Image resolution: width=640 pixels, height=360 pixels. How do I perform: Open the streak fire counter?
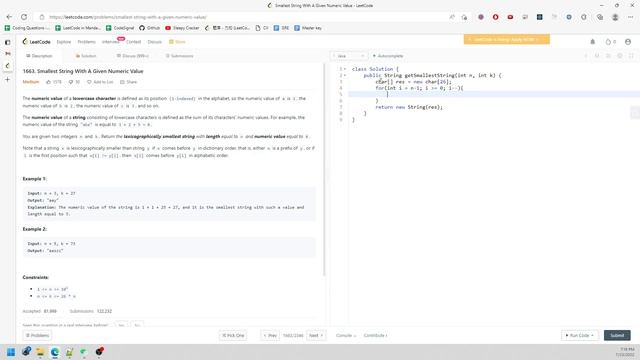coord(611,42)
